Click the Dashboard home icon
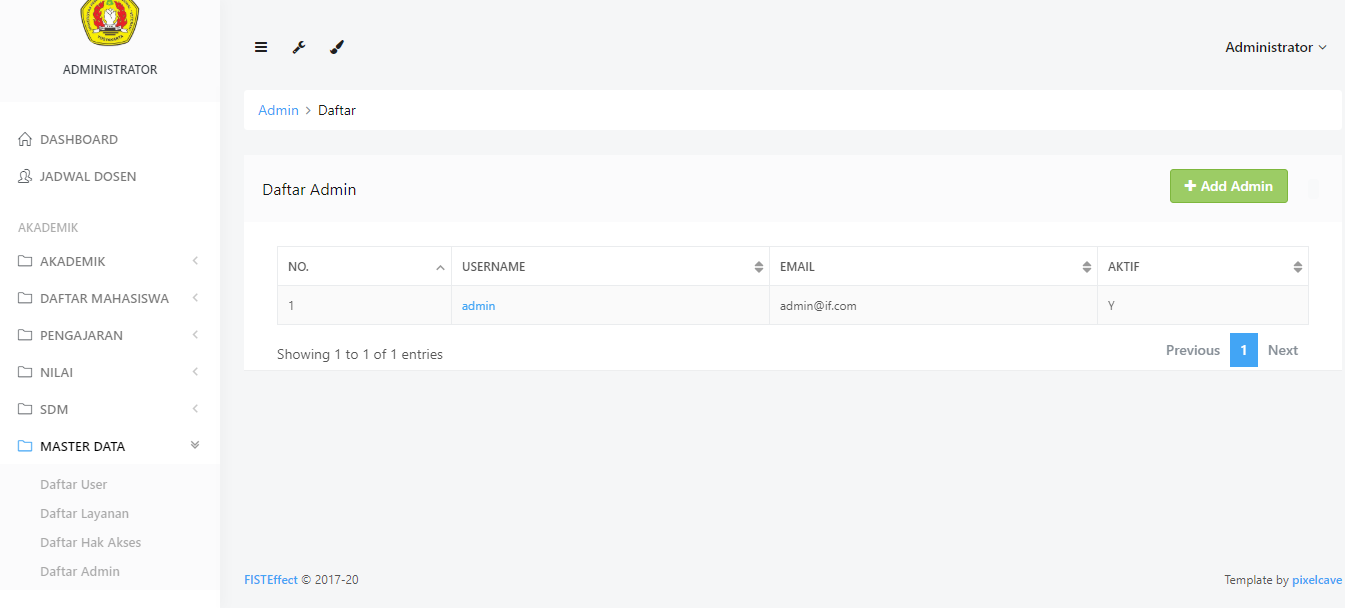 [26, 140]
